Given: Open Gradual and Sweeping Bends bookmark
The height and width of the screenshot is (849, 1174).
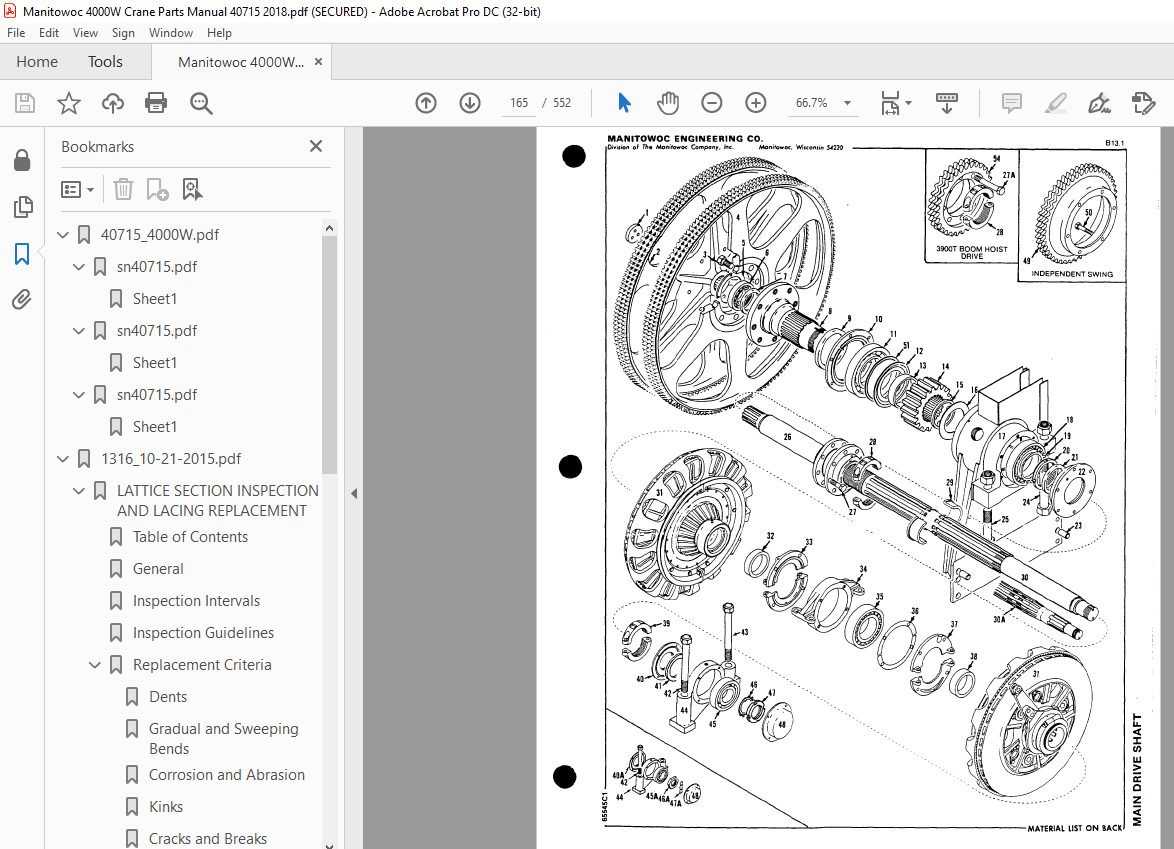Looking at the screenshot, I should click(223, 739).
